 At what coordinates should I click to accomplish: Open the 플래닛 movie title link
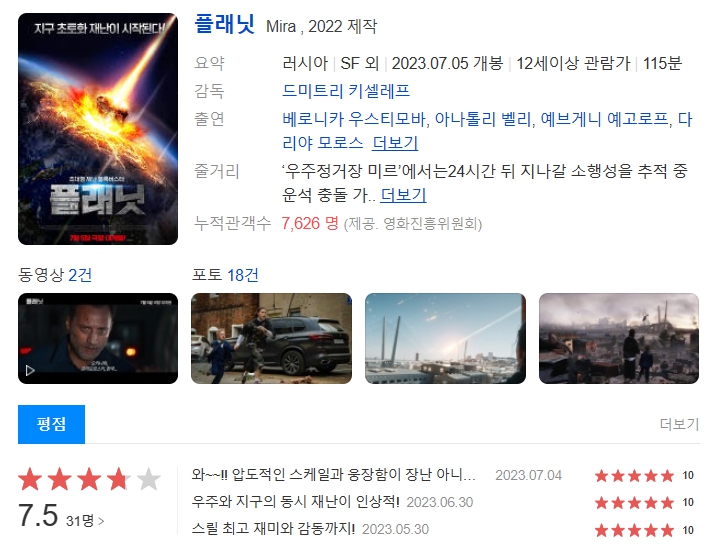click(225, 24)
